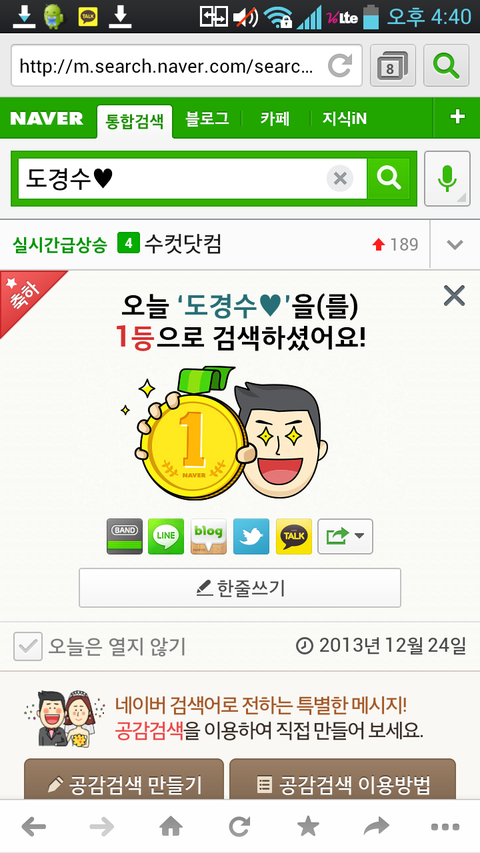480x853 pixels.
Task: Check the 오늘은 열지 않기 checkbox
Action: [28, 646]
